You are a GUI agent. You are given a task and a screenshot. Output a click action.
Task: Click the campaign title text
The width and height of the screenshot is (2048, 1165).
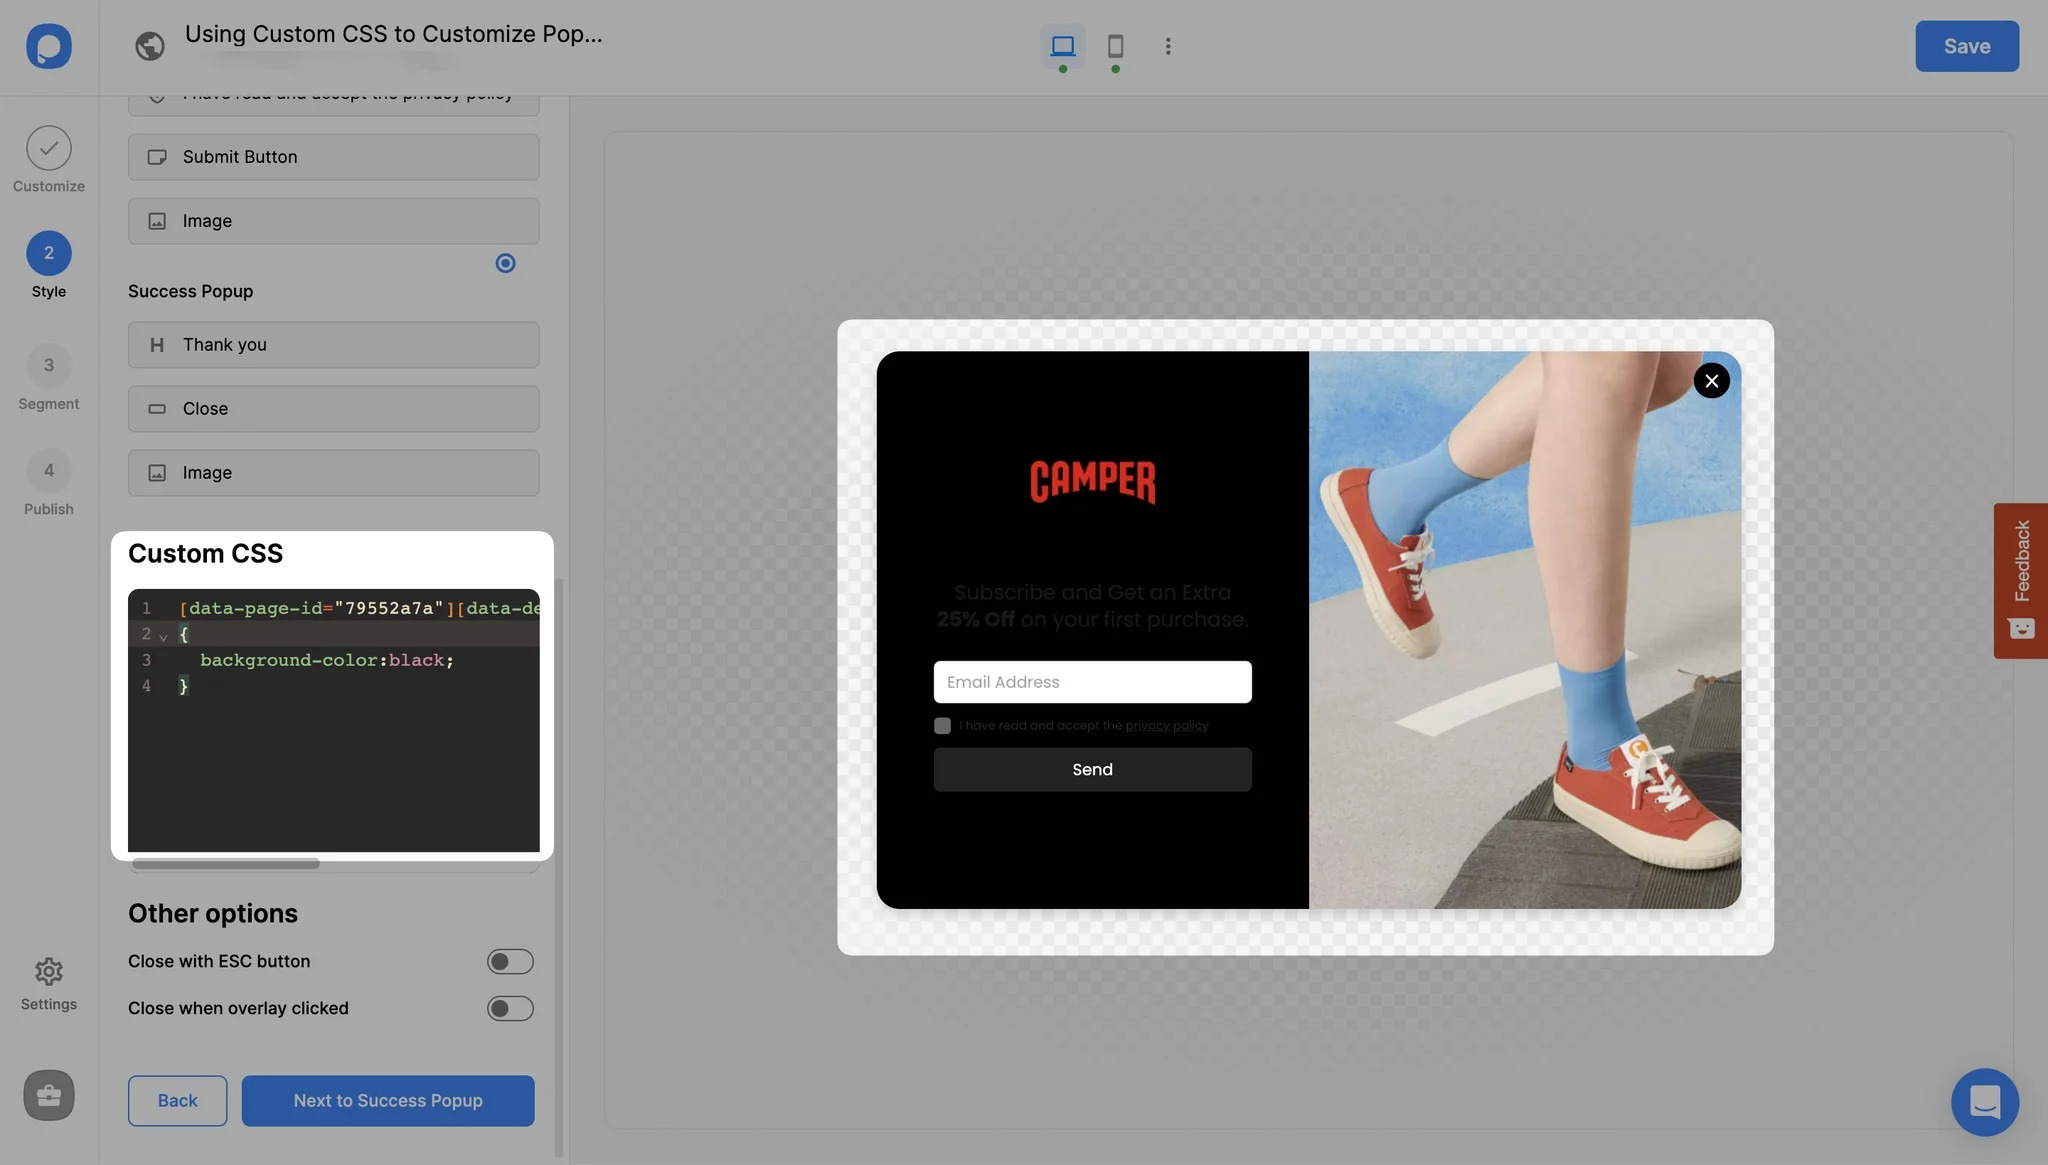[x=394, y=34]
